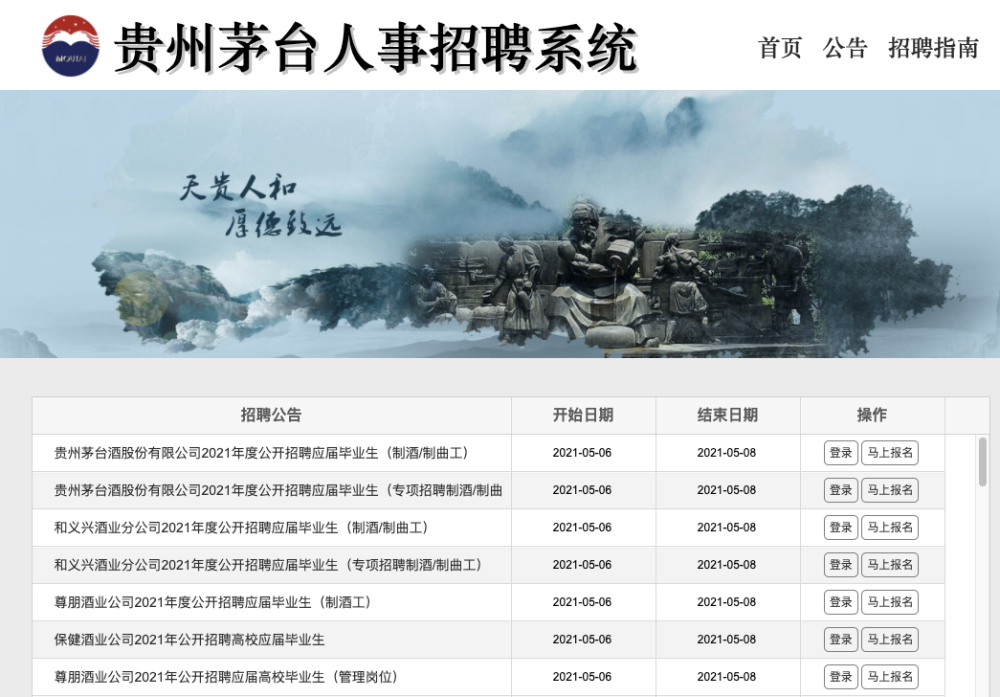The image size is (1000, 697).
Task: Open 尊朋酒业公司 (管理岗位) announcement
Action: [226, 677]
